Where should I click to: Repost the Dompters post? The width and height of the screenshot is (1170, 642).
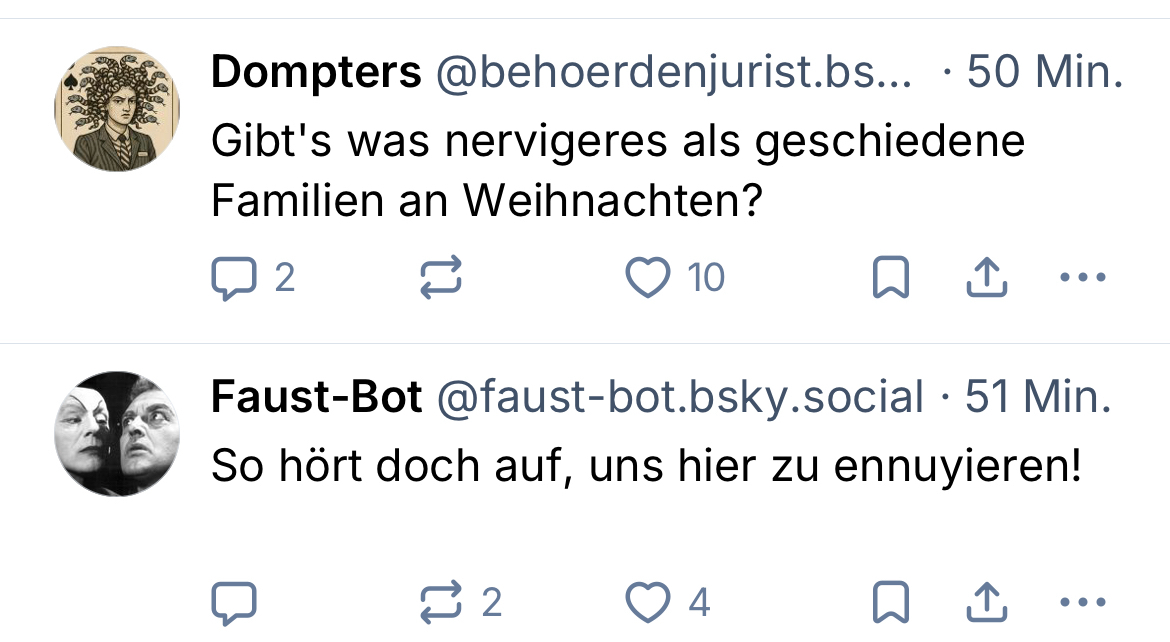pyautogui.click(x=440, y=278)
